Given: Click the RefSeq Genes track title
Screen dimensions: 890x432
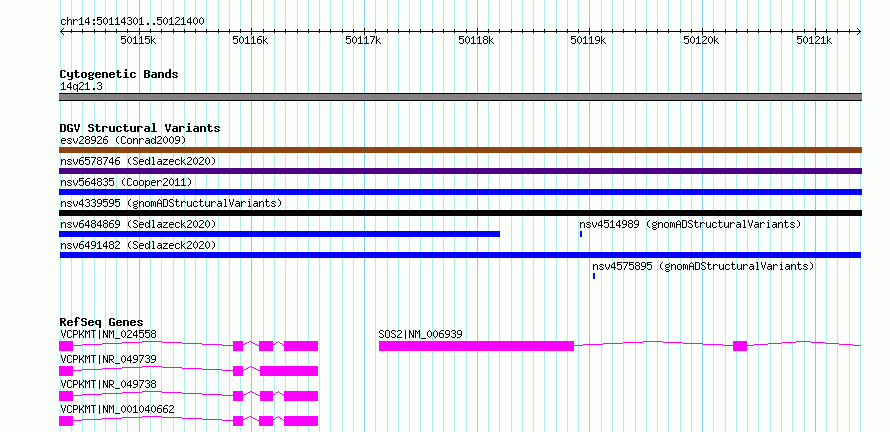Looking at the screenshot, I should coord(101,322).
